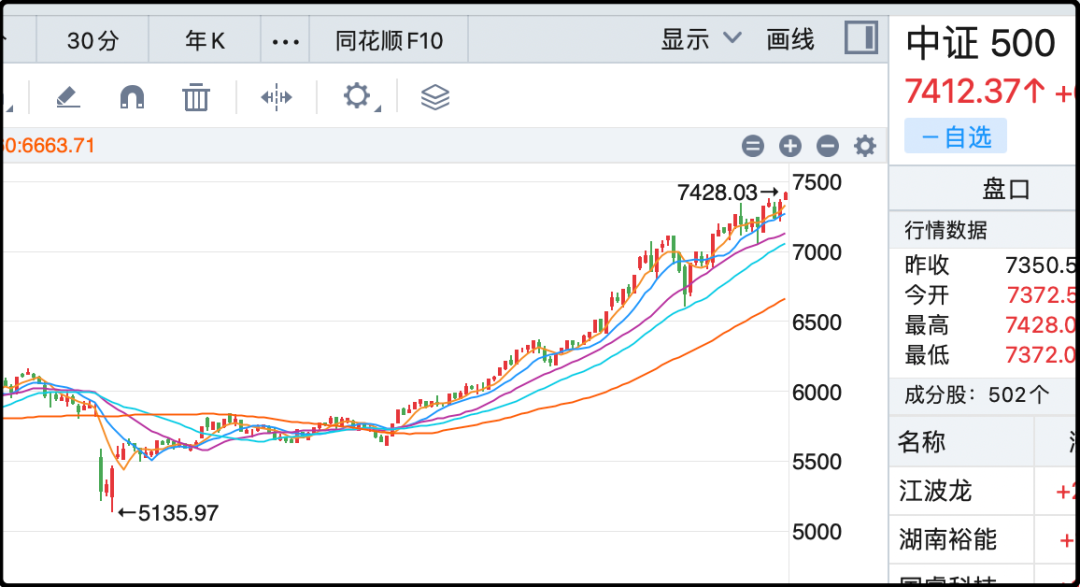This screenshot has width=1080, height=587.
Task: Select the 湖南裕能 stock row
Action: coord(984,539)
